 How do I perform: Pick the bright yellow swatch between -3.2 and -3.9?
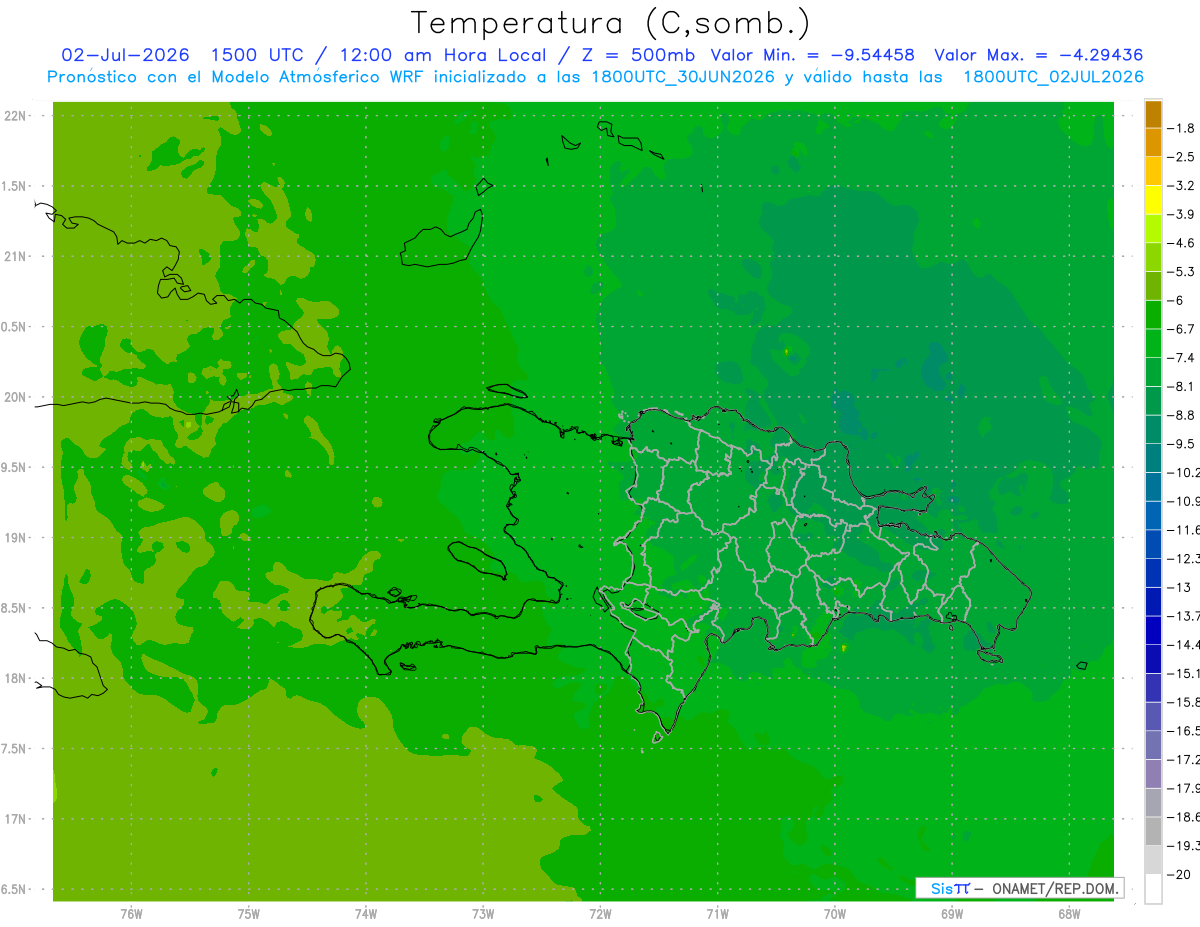coord(1153,200)
